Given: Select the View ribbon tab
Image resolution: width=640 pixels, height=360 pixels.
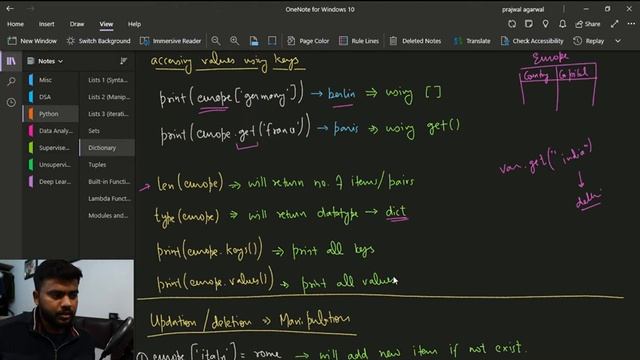Looking at the screenshot, I should click(106, 24).
